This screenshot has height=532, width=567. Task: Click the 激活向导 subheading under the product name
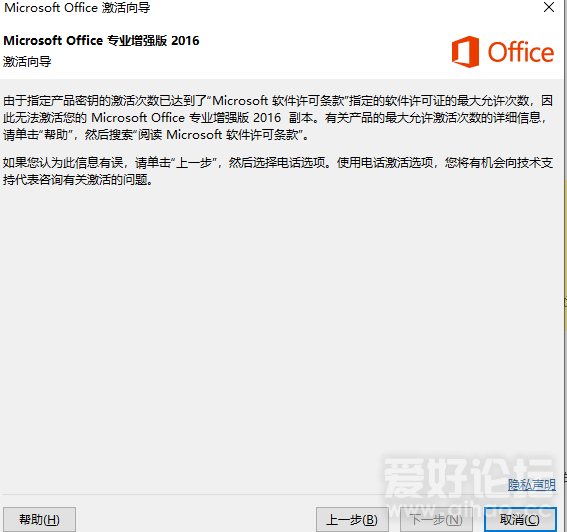click(27, 62)
